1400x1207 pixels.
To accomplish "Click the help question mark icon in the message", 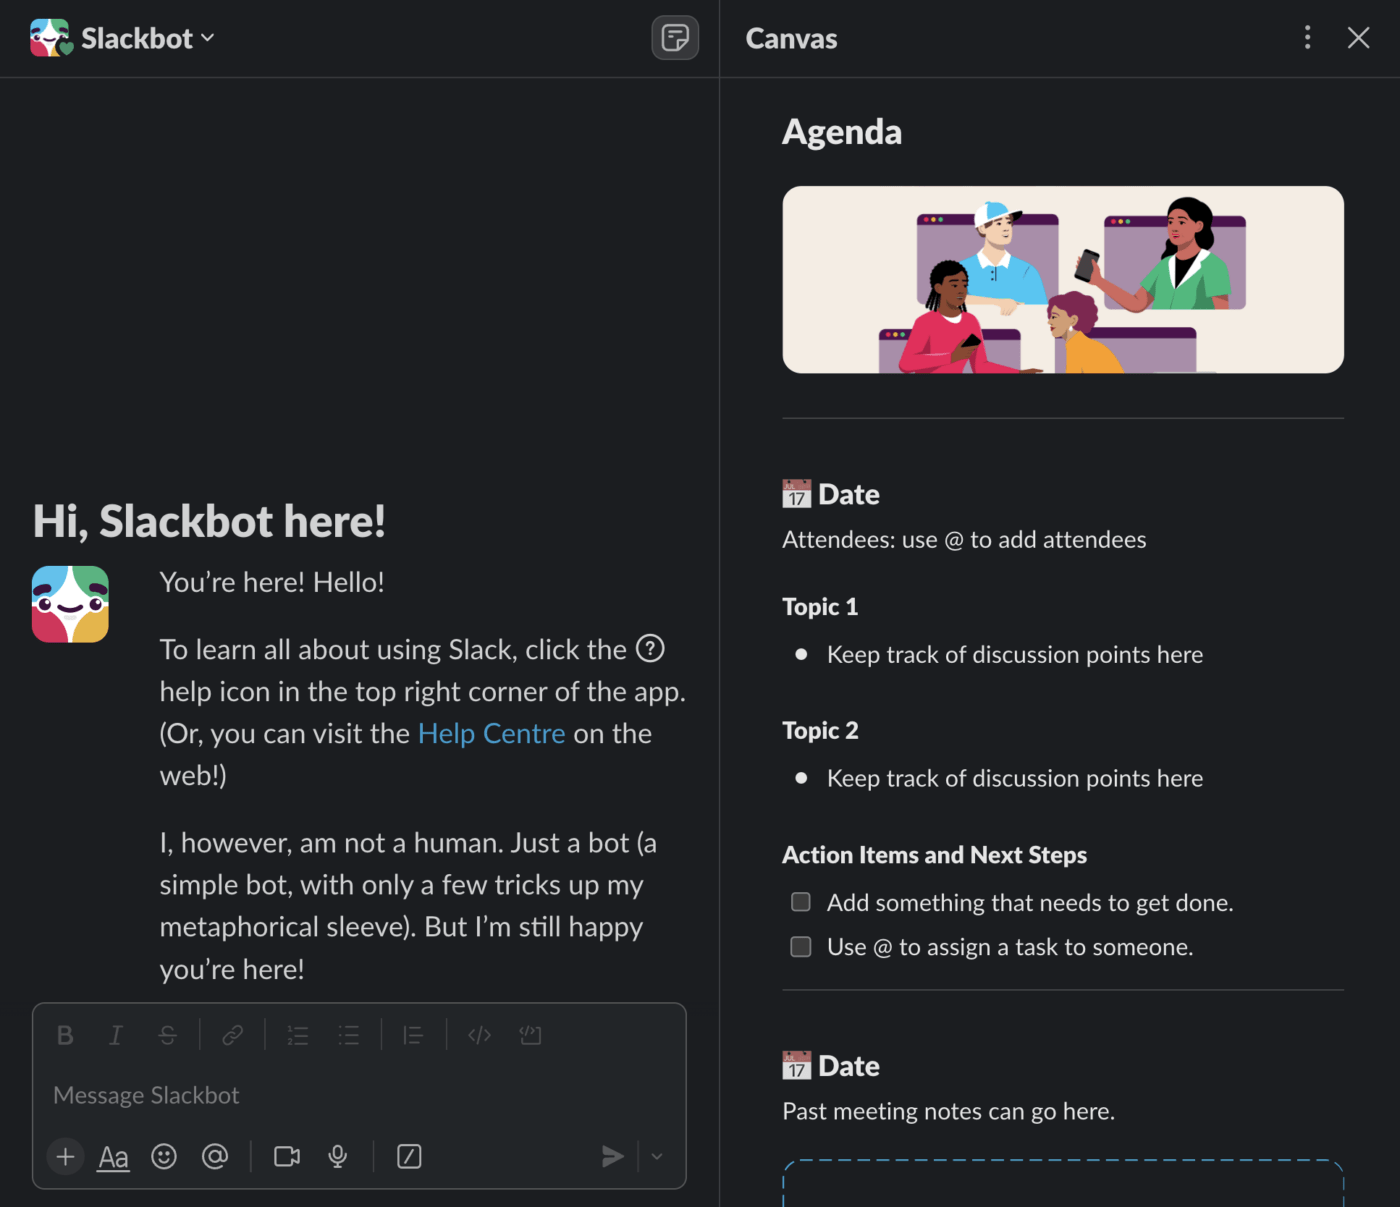I will [x=650, y=649].
